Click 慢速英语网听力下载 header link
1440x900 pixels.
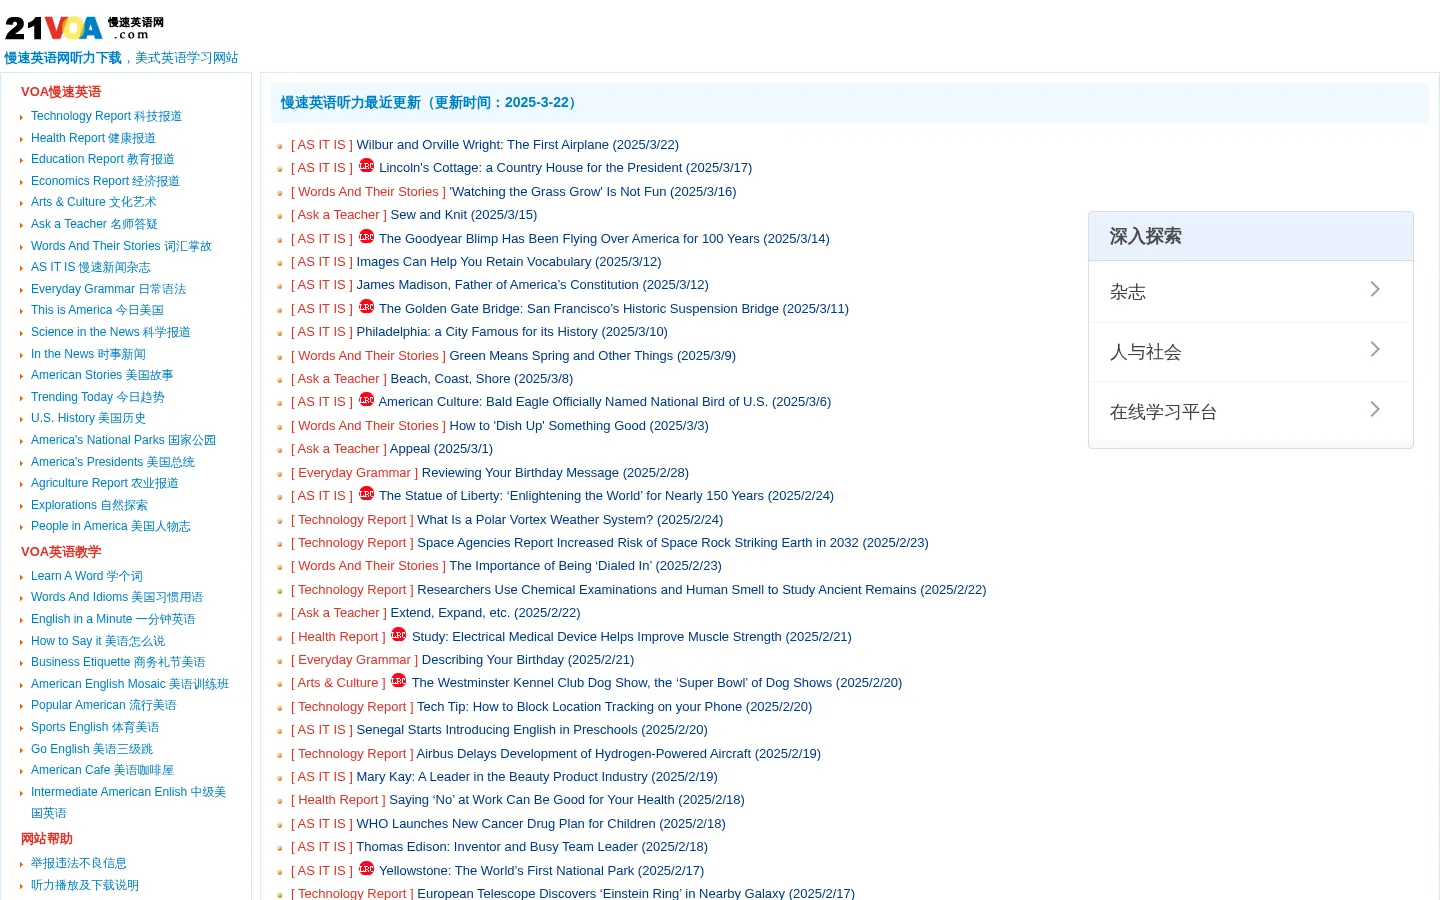pyautogui.click(x=63, y=58)
